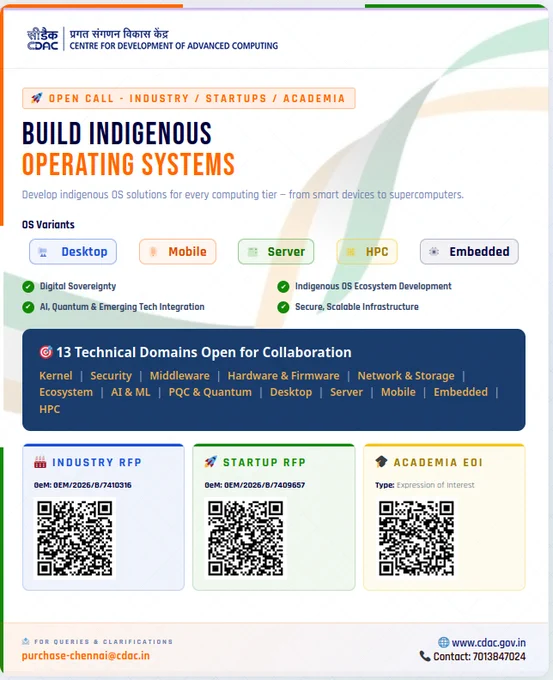Click the rocket icon in Startup RFP card
Image resolution: width=553 pixels, height=680 pixels.
pyautogui.click(x=210, y=462)
